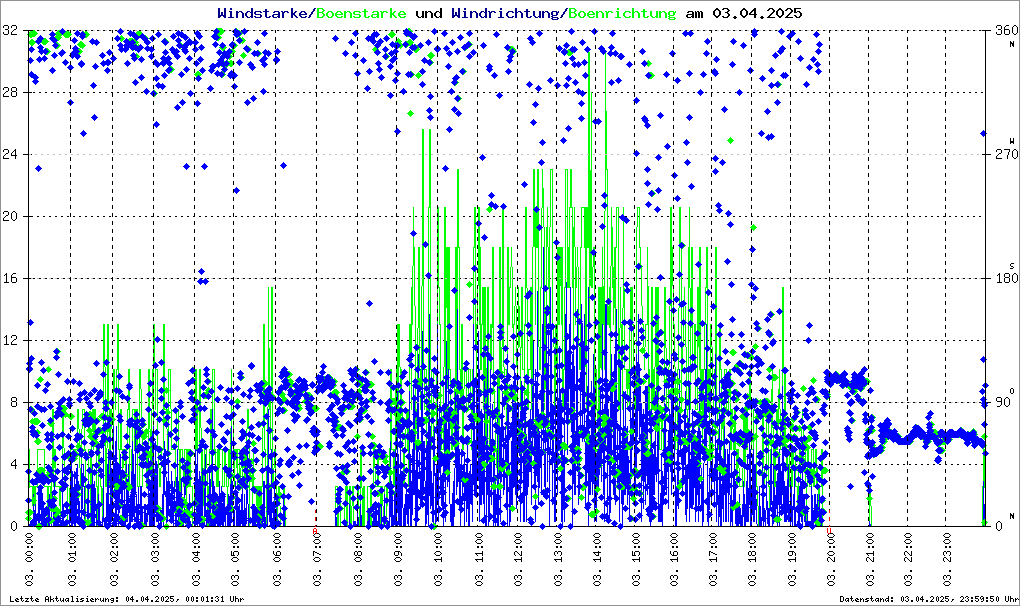Click the 'O' compass label above 90
Screen dimensions: 1020x606
[x=1012, y=389]
